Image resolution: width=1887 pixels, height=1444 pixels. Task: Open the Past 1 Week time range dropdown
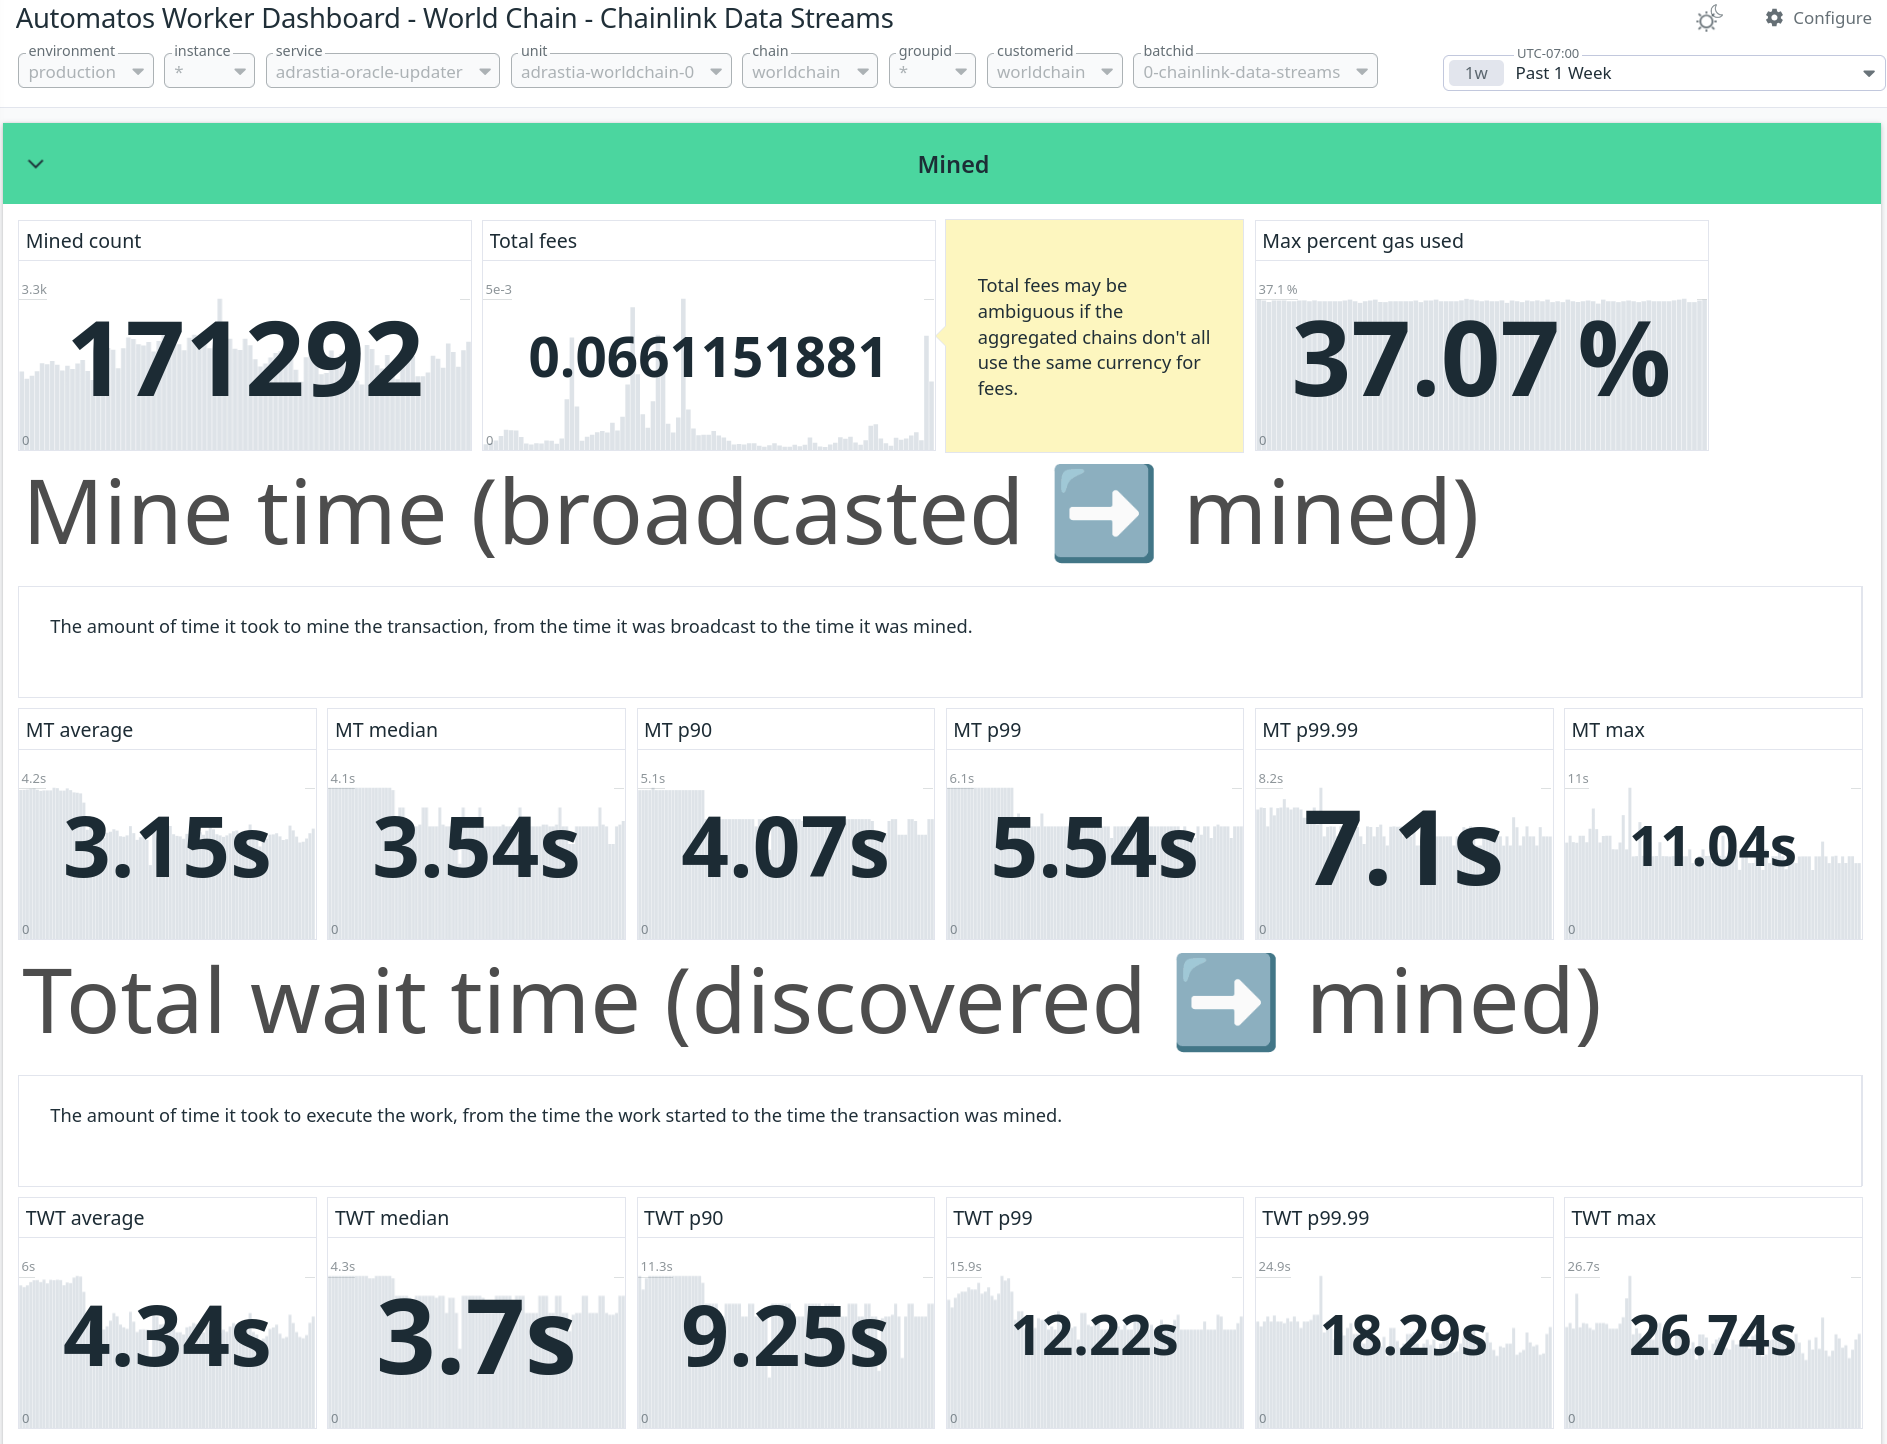[x=1866, y=72]
